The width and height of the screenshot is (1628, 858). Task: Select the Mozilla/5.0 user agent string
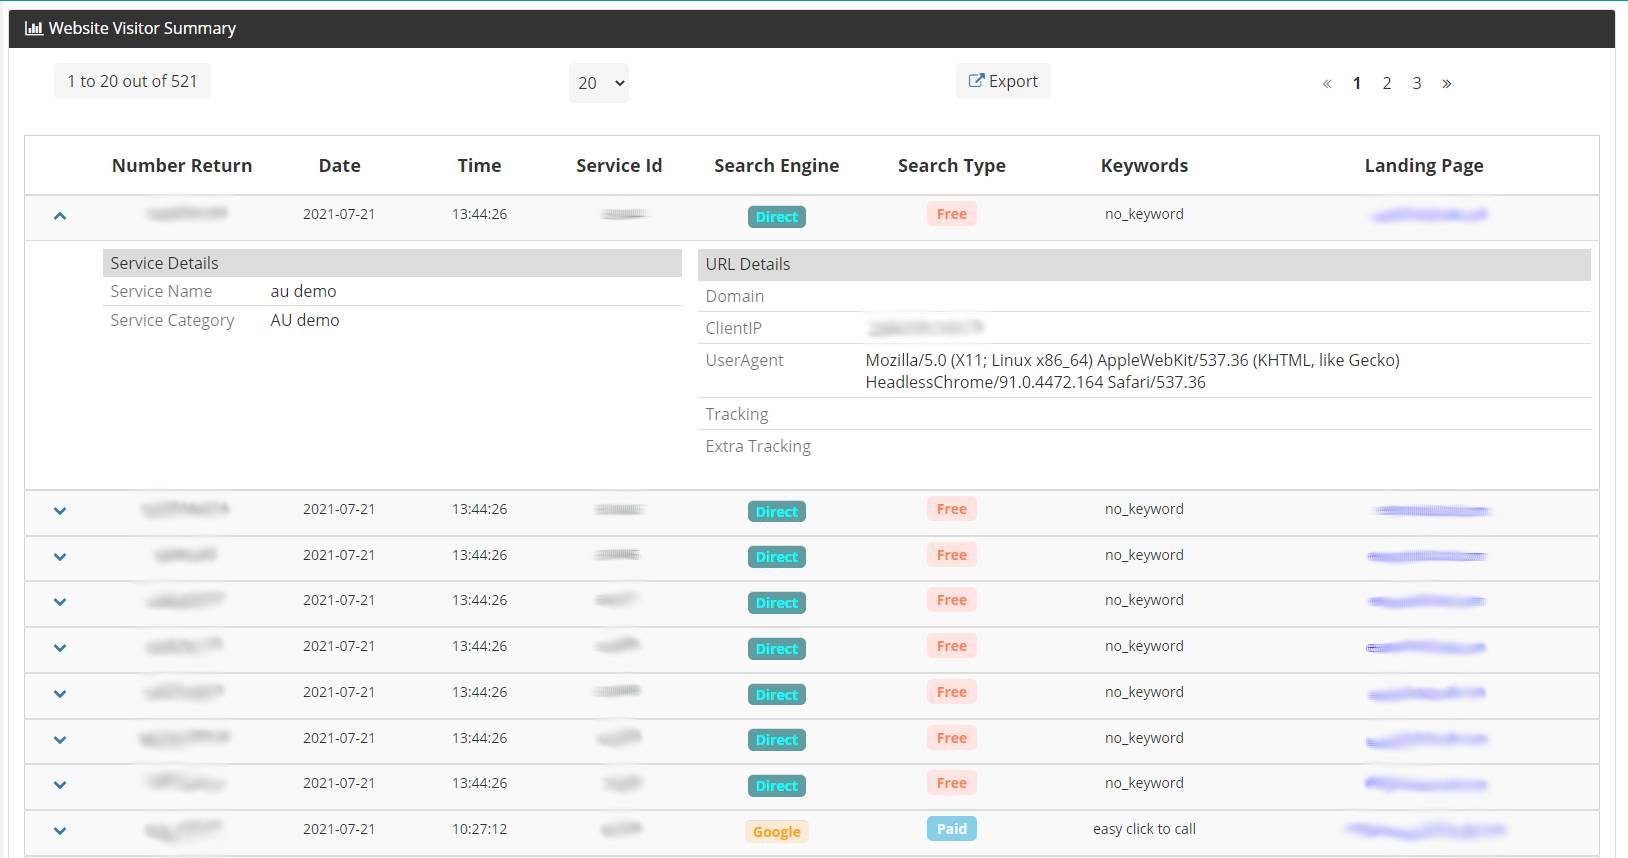point(1133,371)
